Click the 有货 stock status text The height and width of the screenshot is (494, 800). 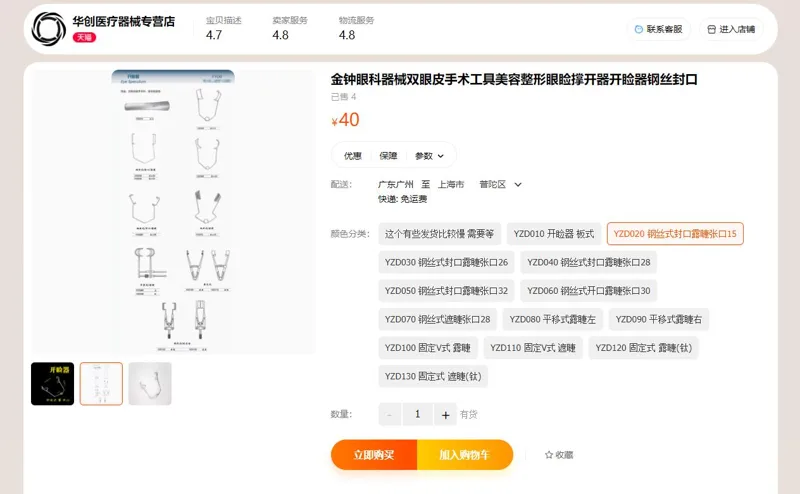[468, 414]
